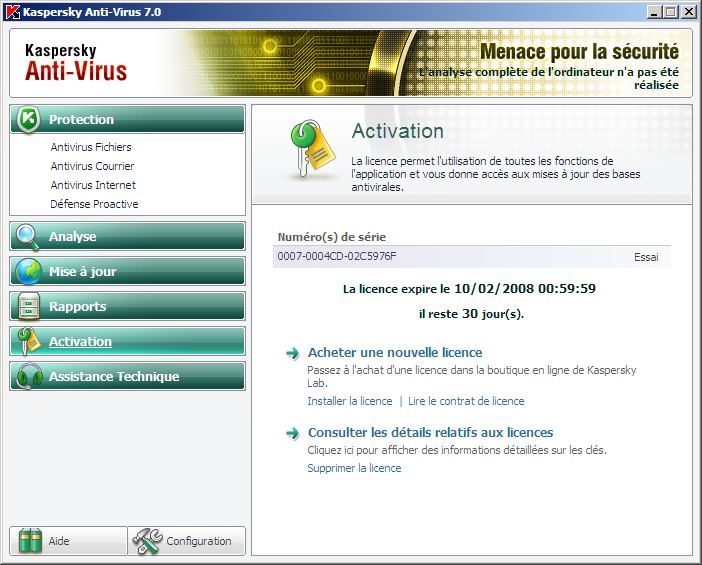Select the serial number 0007-0004CD-02C5976F row
The width and height of the screenshot is (702, 565).
pyautogui.click(x=471, y=257)
